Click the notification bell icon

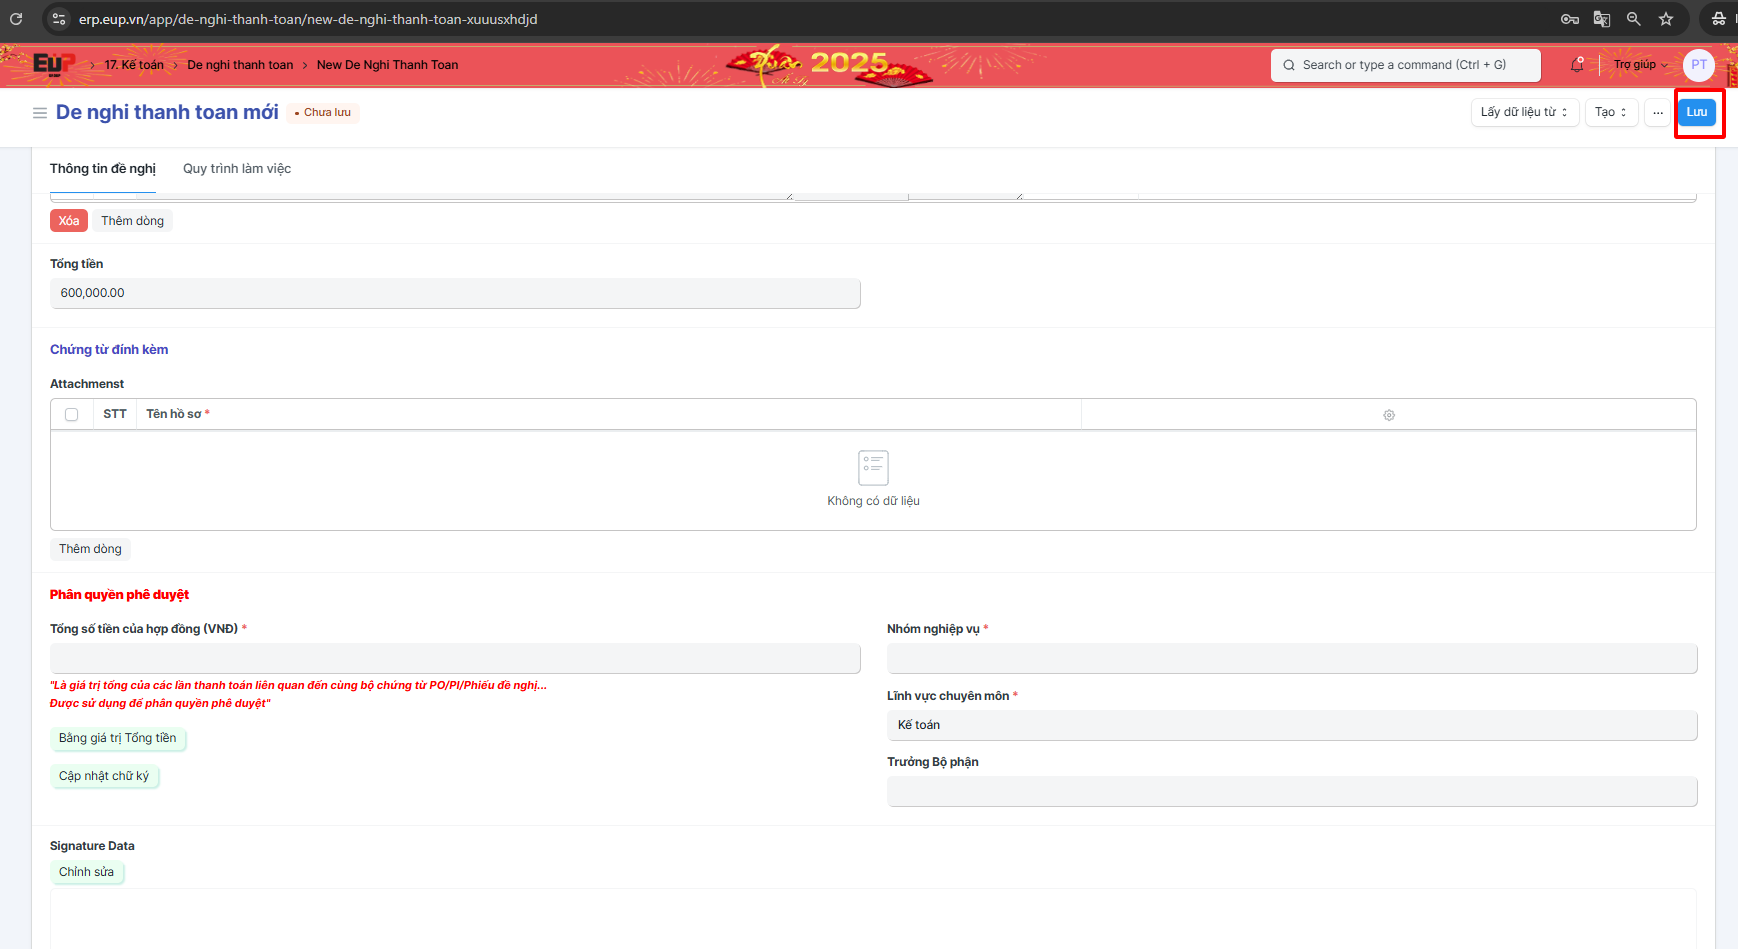[1577, 65]
